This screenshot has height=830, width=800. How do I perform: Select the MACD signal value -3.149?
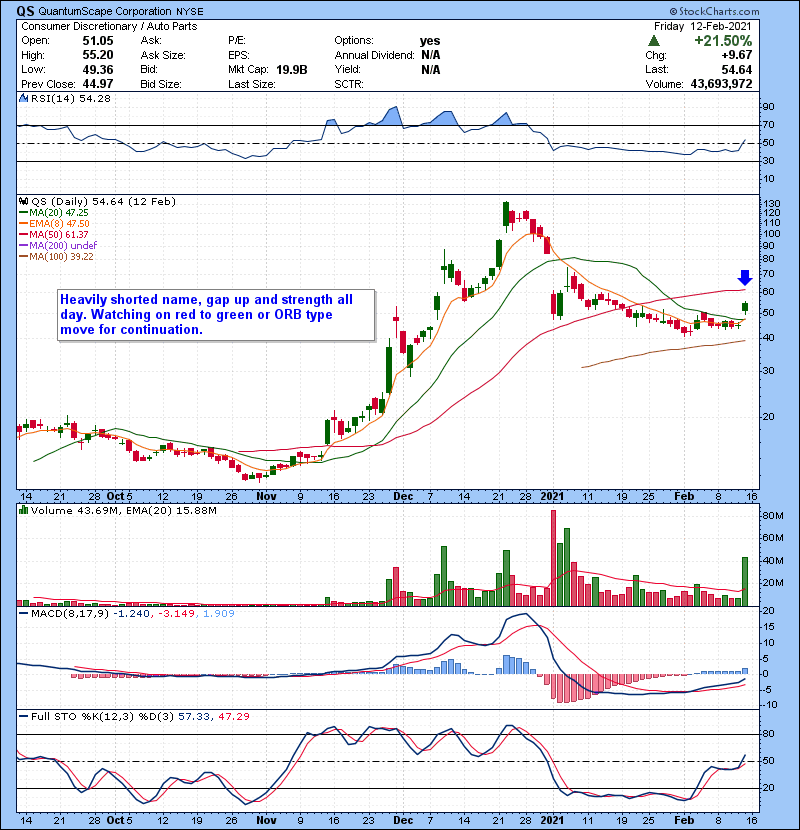click(177, 614)
